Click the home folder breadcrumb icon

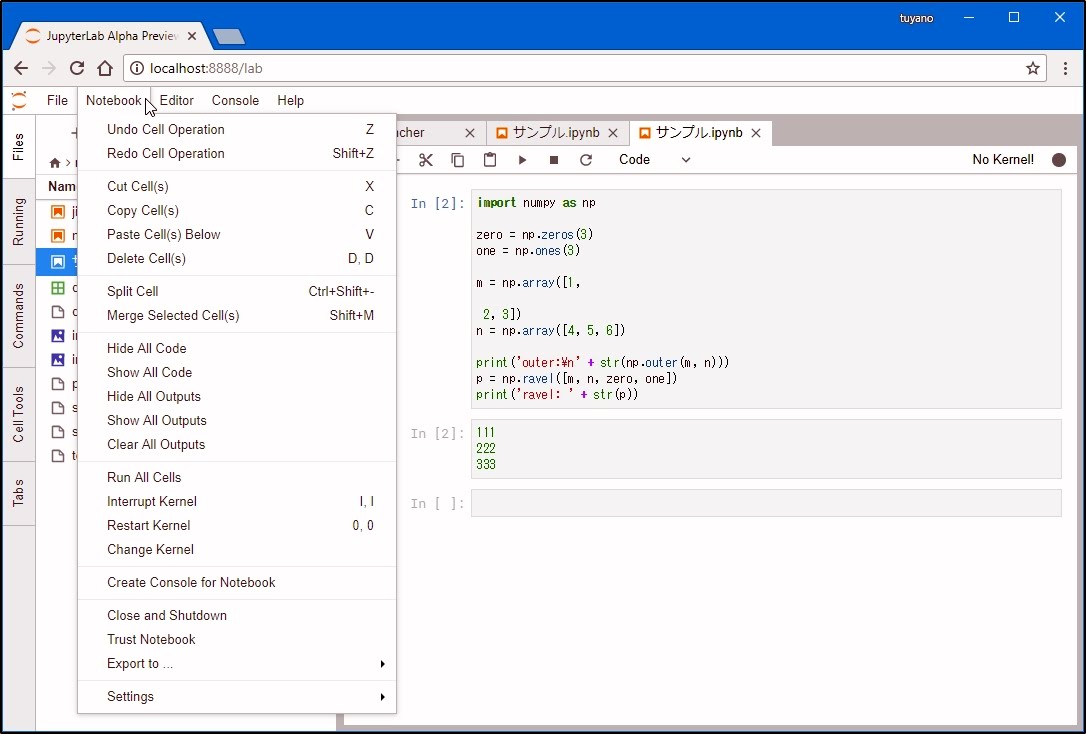(x=55, y=163)
